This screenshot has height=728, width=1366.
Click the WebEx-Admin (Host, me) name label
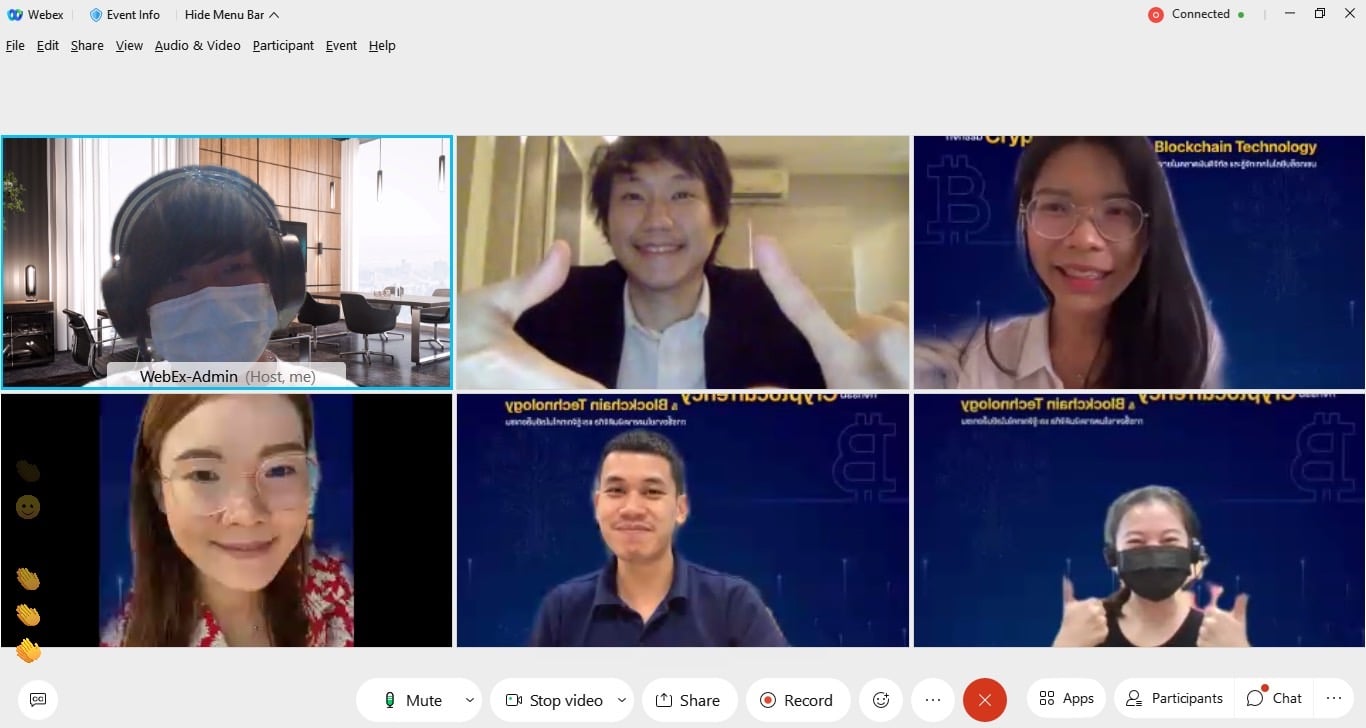click(x=227, y=376)
